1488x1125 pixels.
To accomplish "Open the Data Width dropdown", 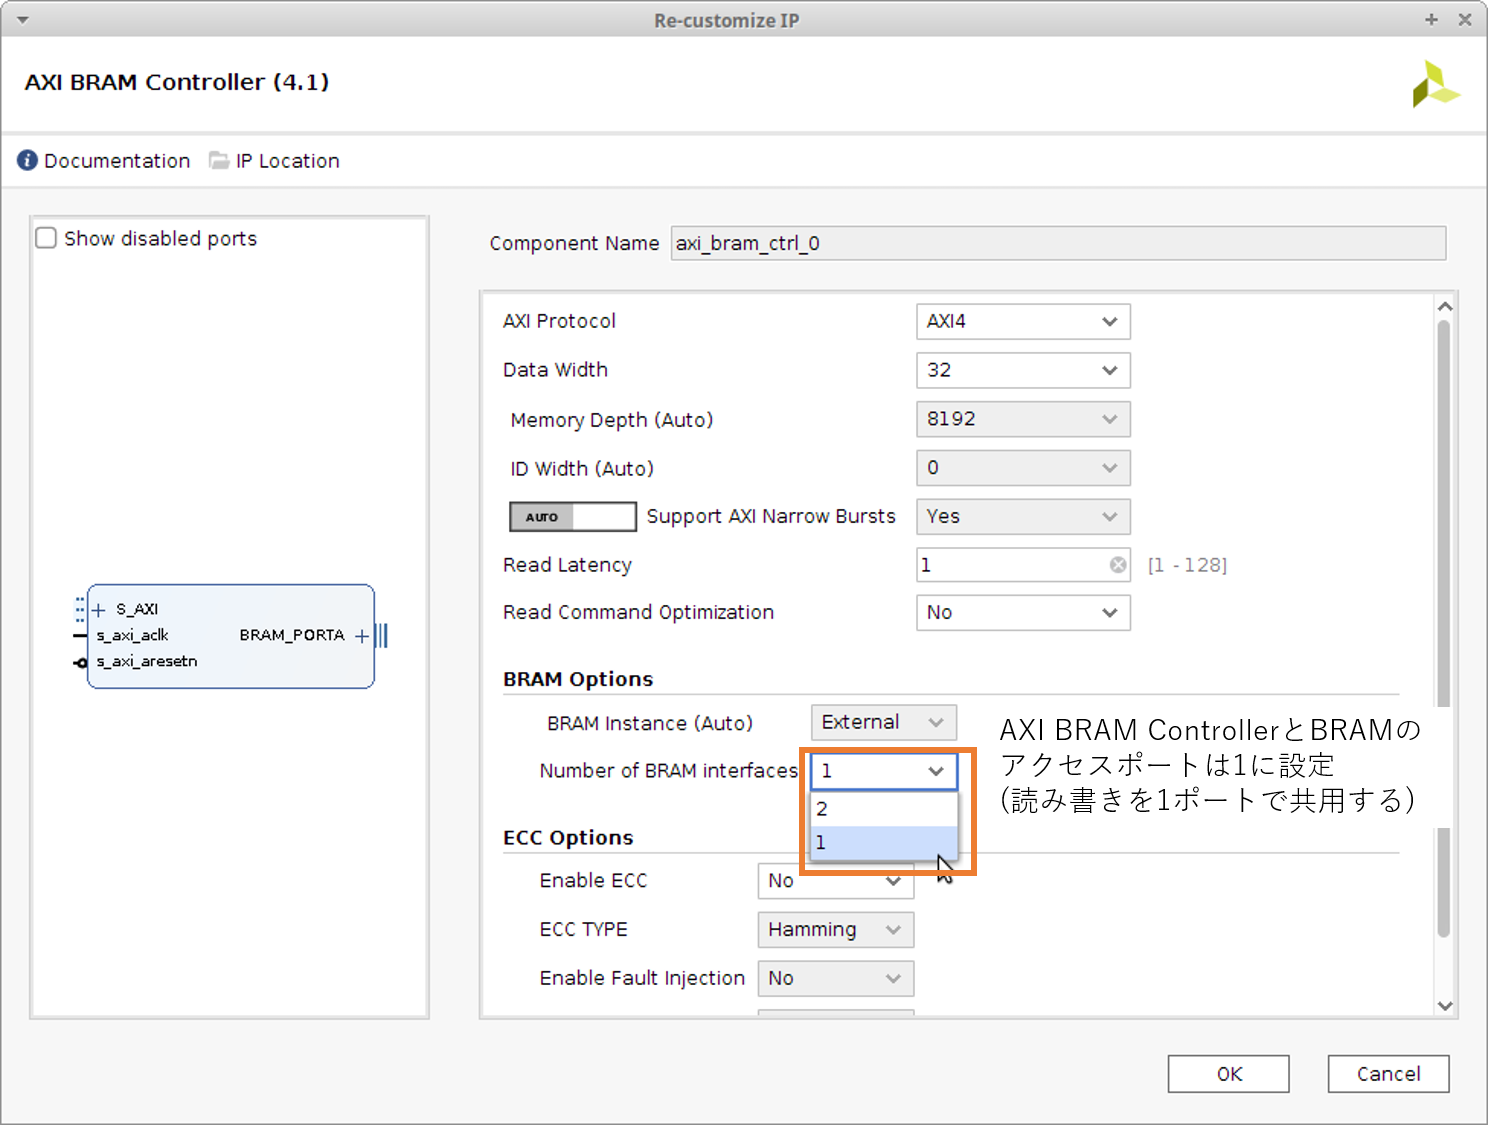I will (1022, 370).
